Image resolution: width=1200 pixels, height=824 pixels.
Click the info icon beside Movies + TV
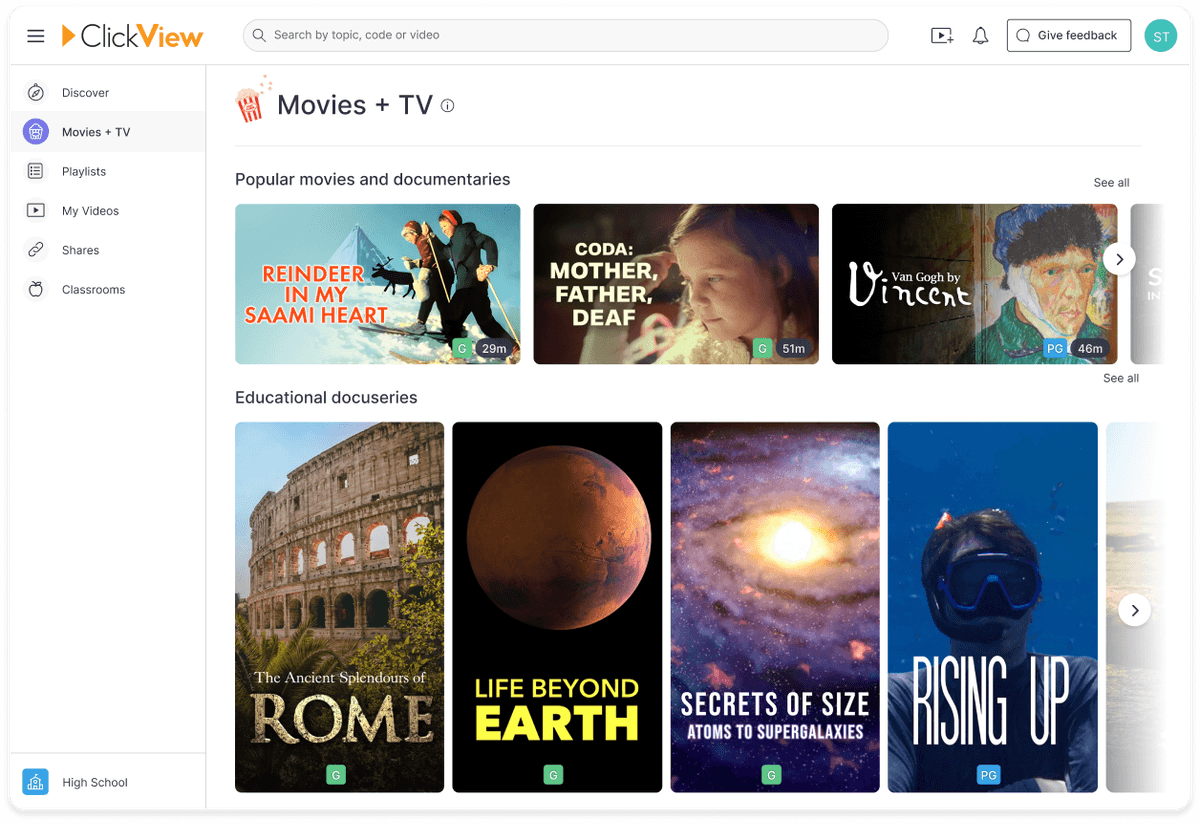(448, 106)
